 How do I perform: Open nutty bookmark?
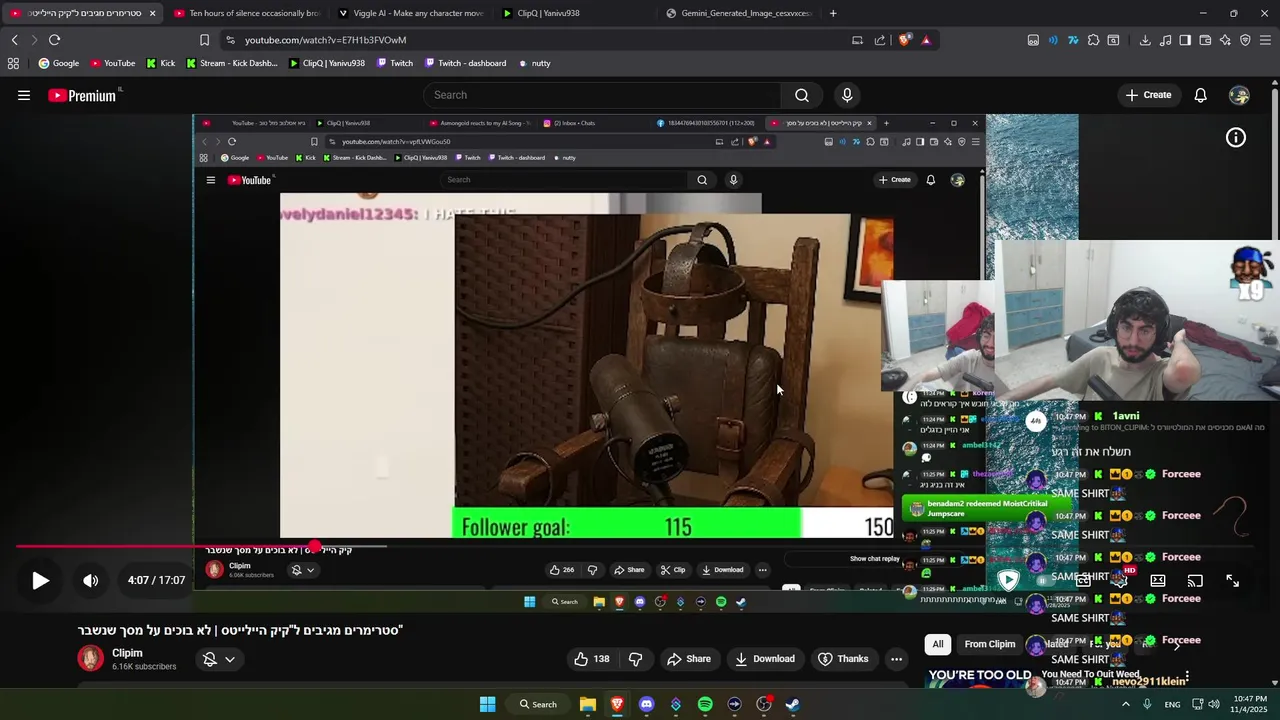(x=535, y=63)
